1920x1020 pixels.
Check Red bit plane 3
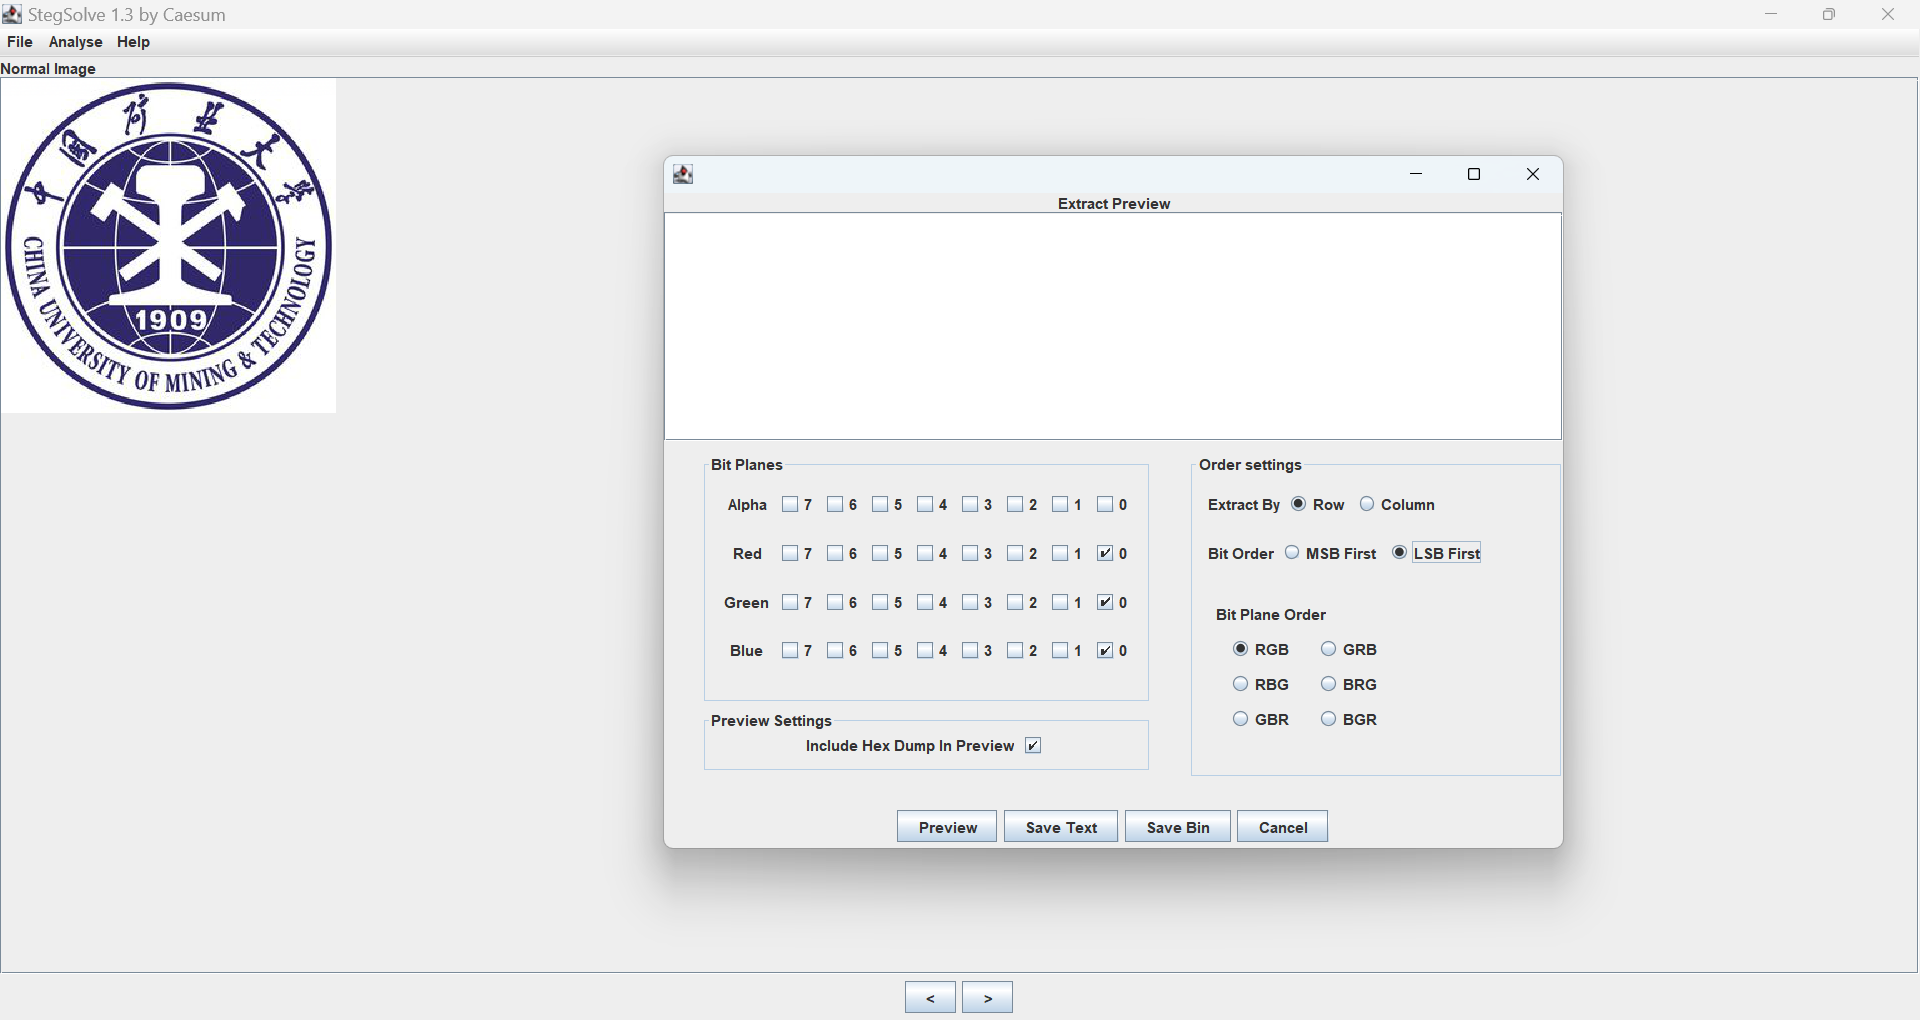click(x=970, y=553)
